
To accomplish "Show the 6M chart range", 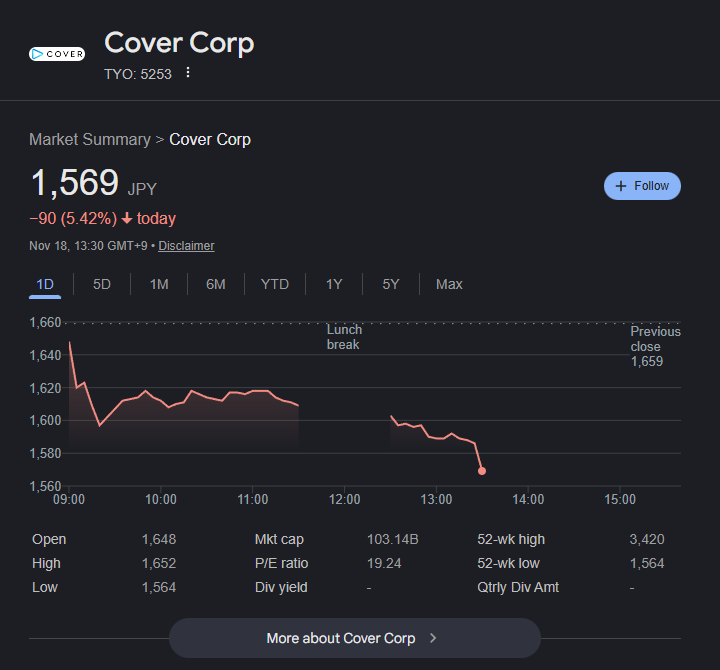I will pos(216,284).
